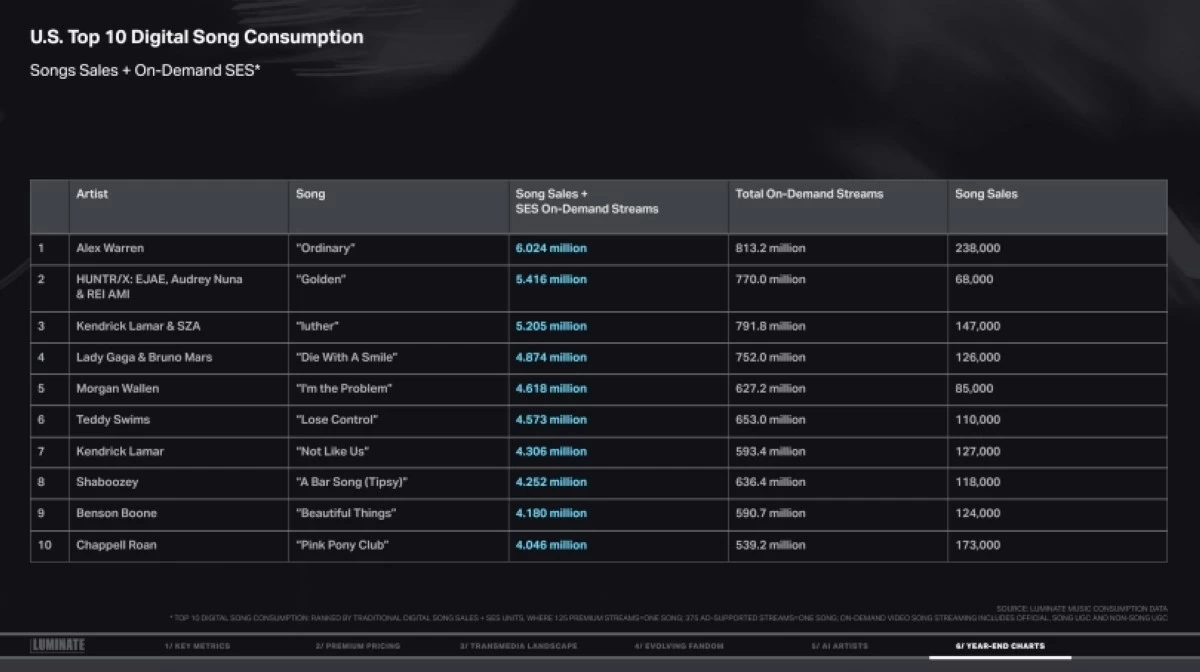Click the "Golden" song title cell
The width and height of the screenshot is (1200, 672).
321,279
